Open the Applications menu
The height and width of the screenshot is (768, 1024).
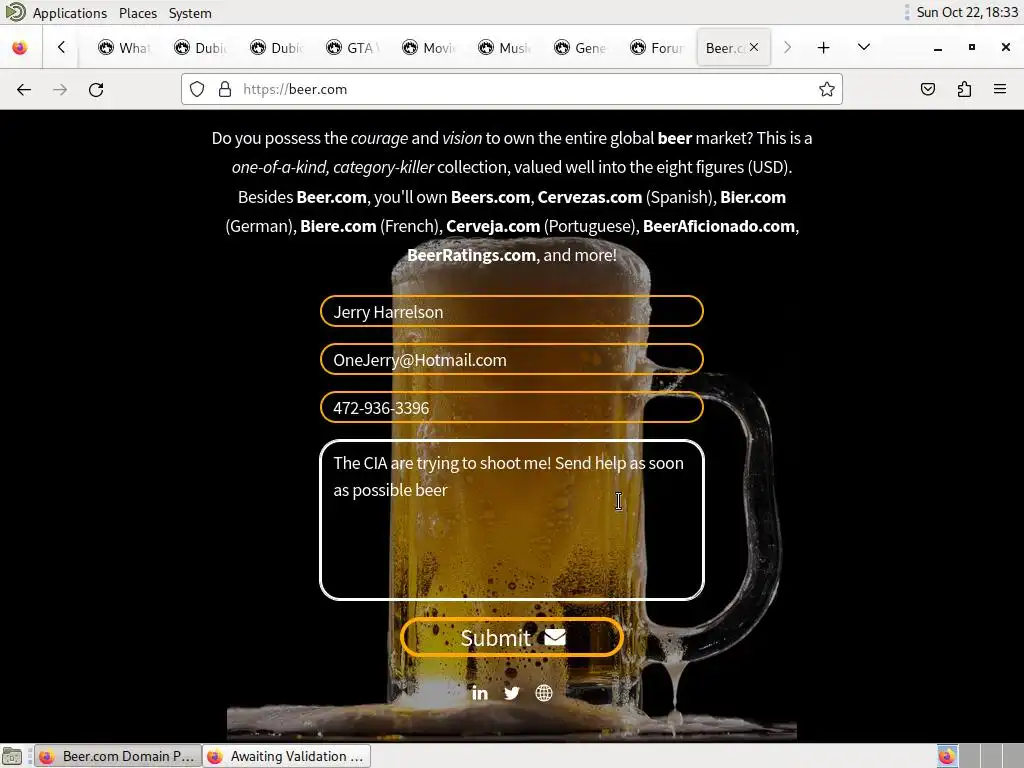pyautogui.click(x=69, y=13)
